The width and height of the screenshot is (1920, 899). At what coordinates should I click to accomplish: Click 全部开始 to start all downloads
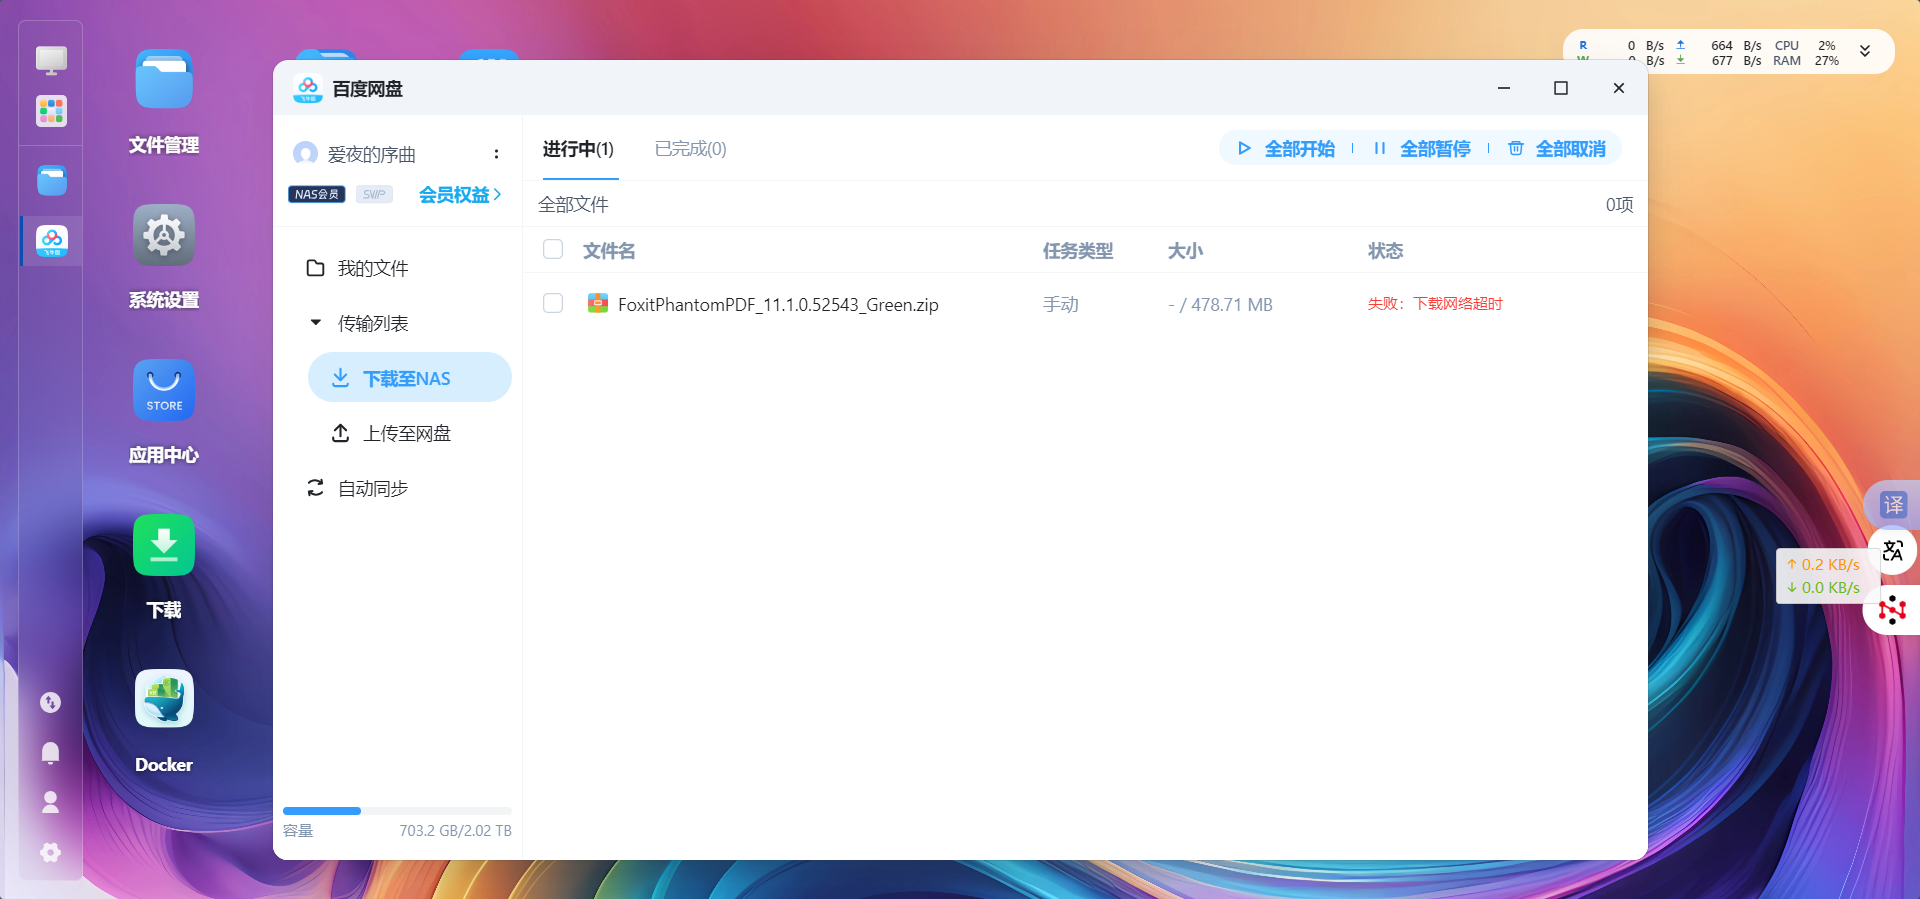(x=1287, y=149)
